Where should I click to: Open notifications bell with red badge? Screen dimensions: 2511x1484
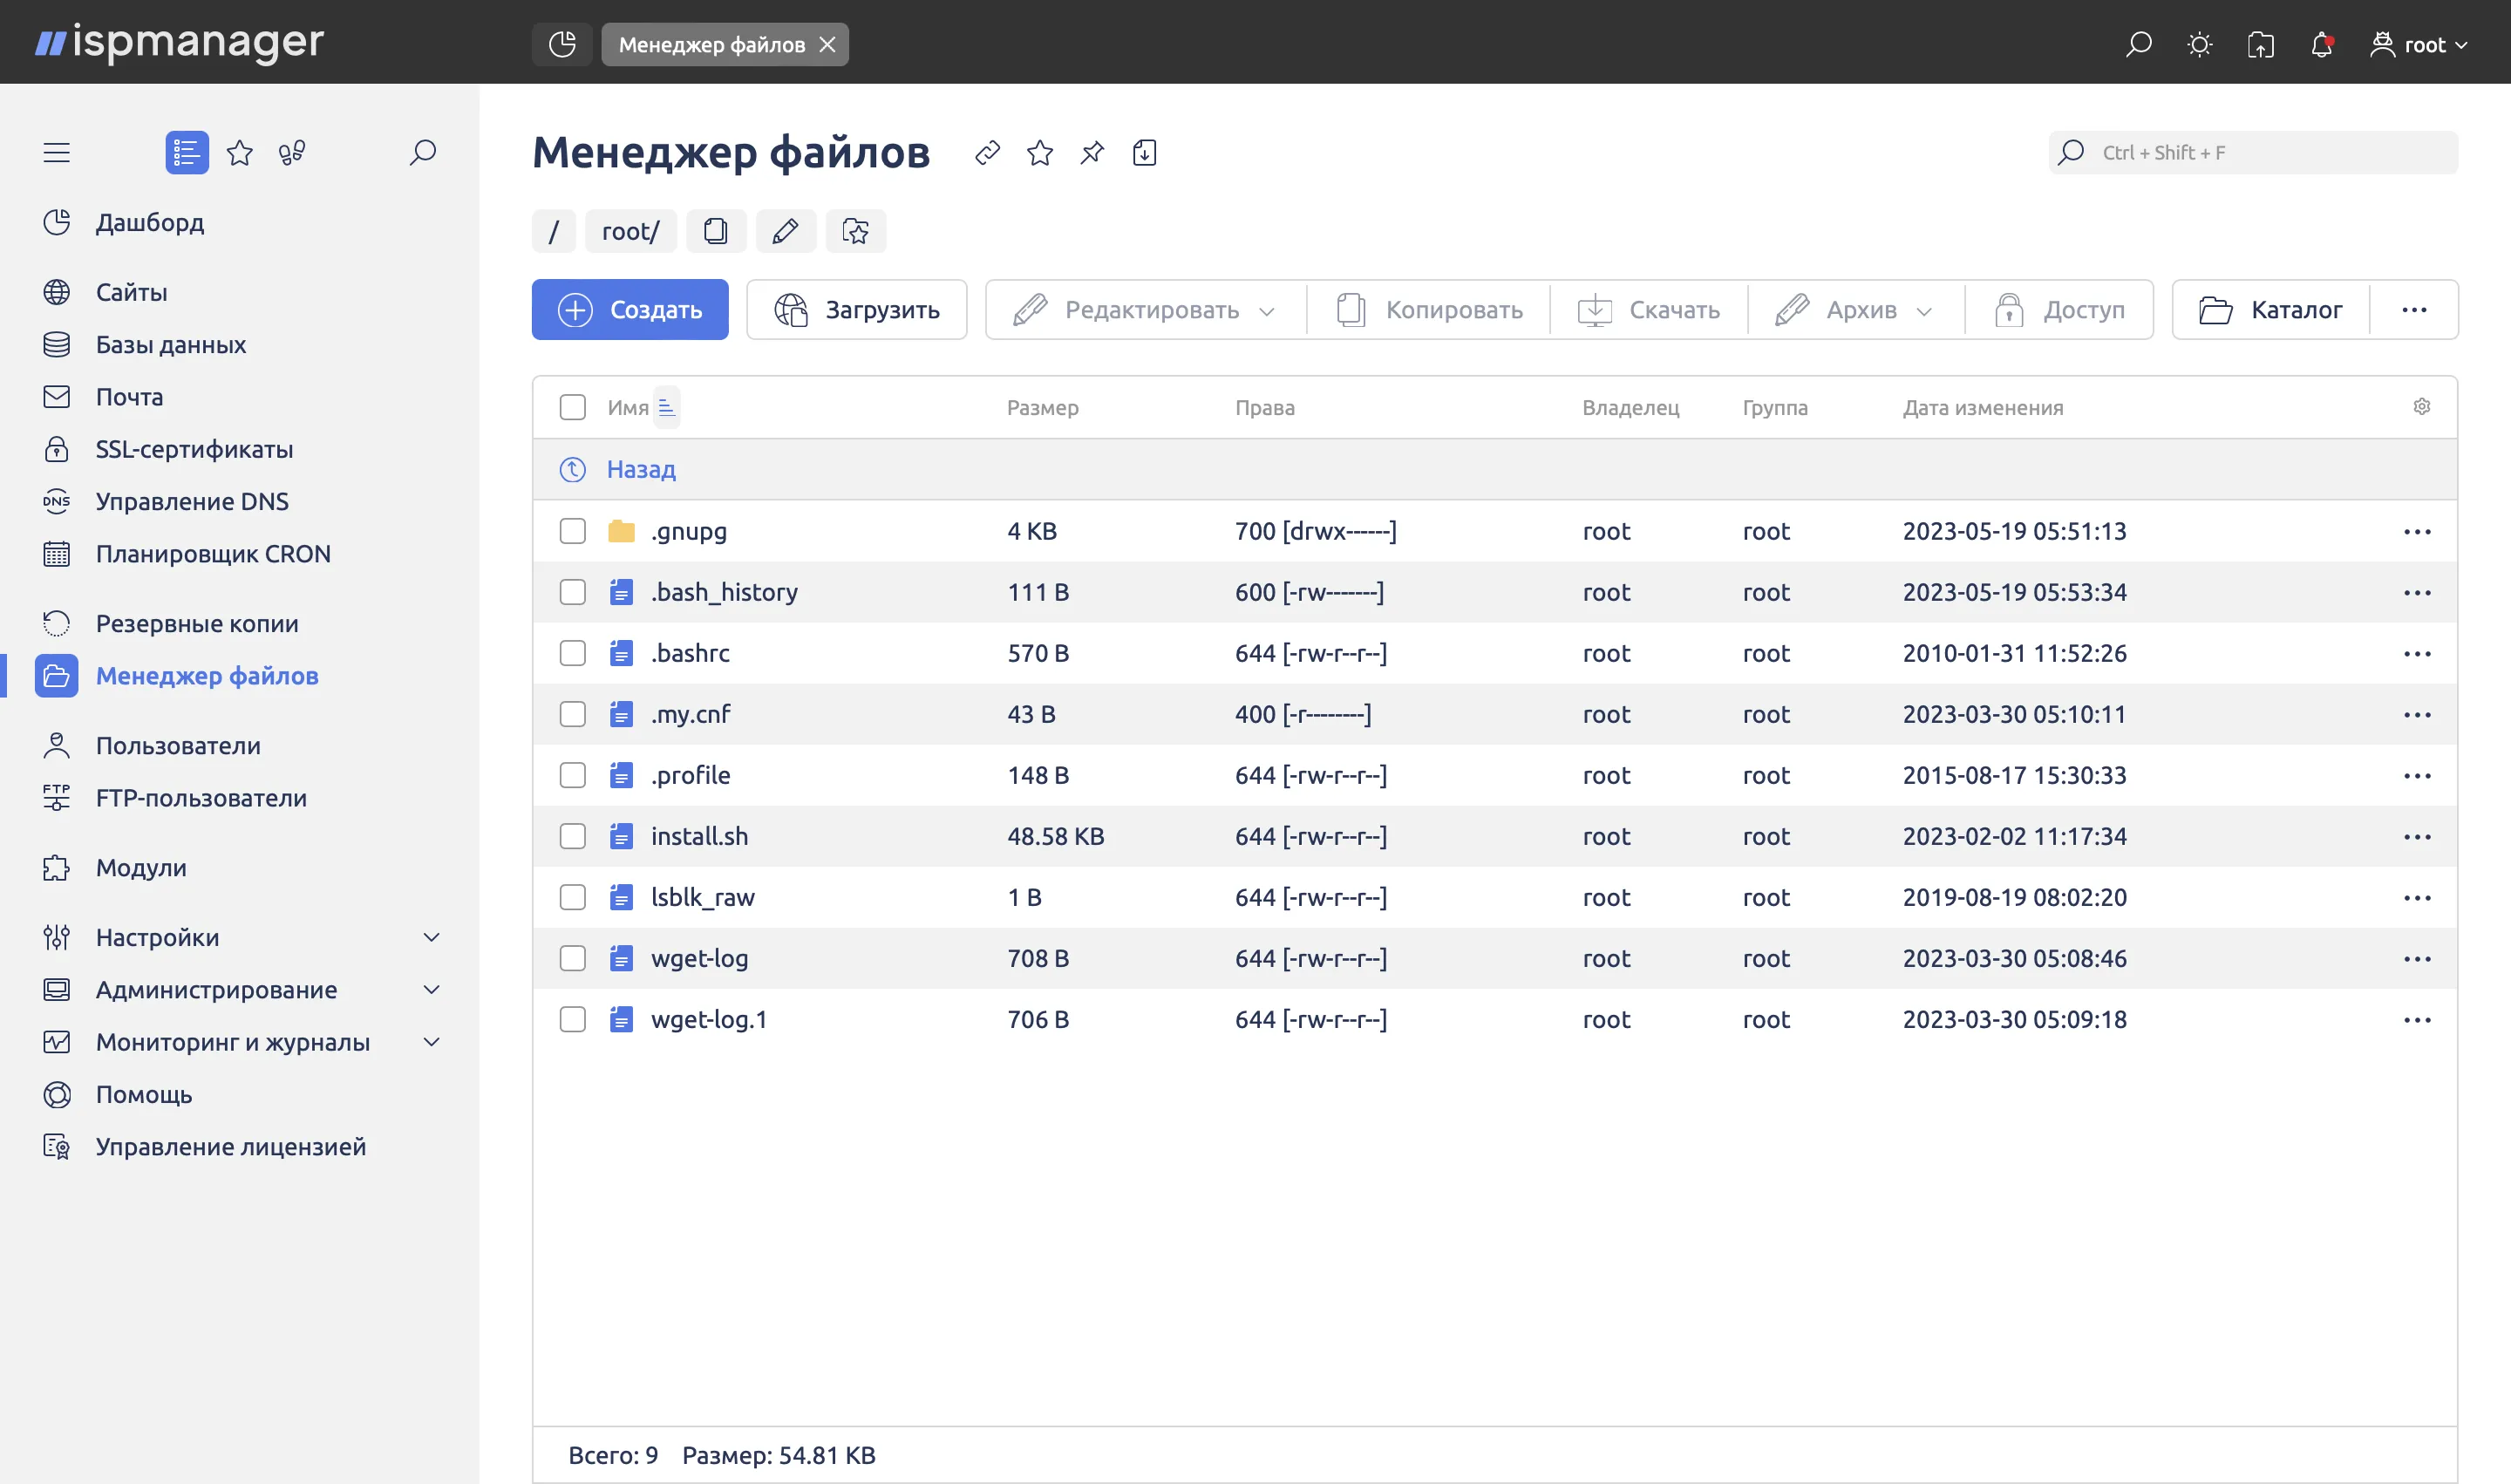[2321, 44]
